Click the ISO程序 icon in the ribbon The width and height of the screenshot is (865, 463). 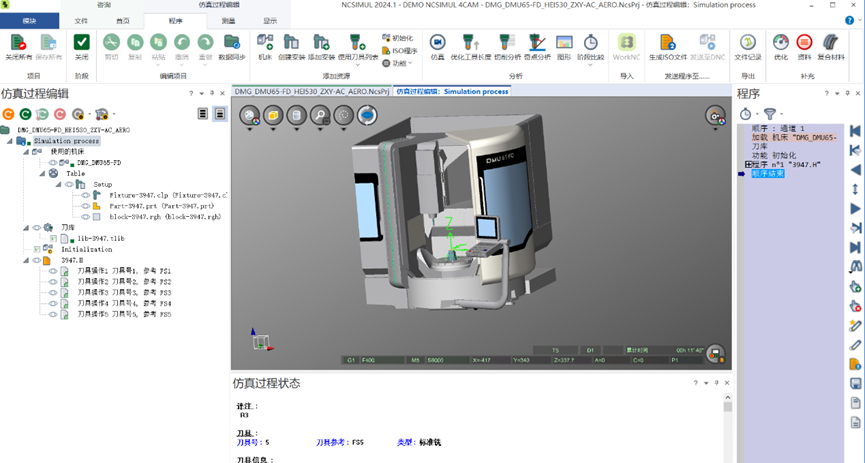400,51
